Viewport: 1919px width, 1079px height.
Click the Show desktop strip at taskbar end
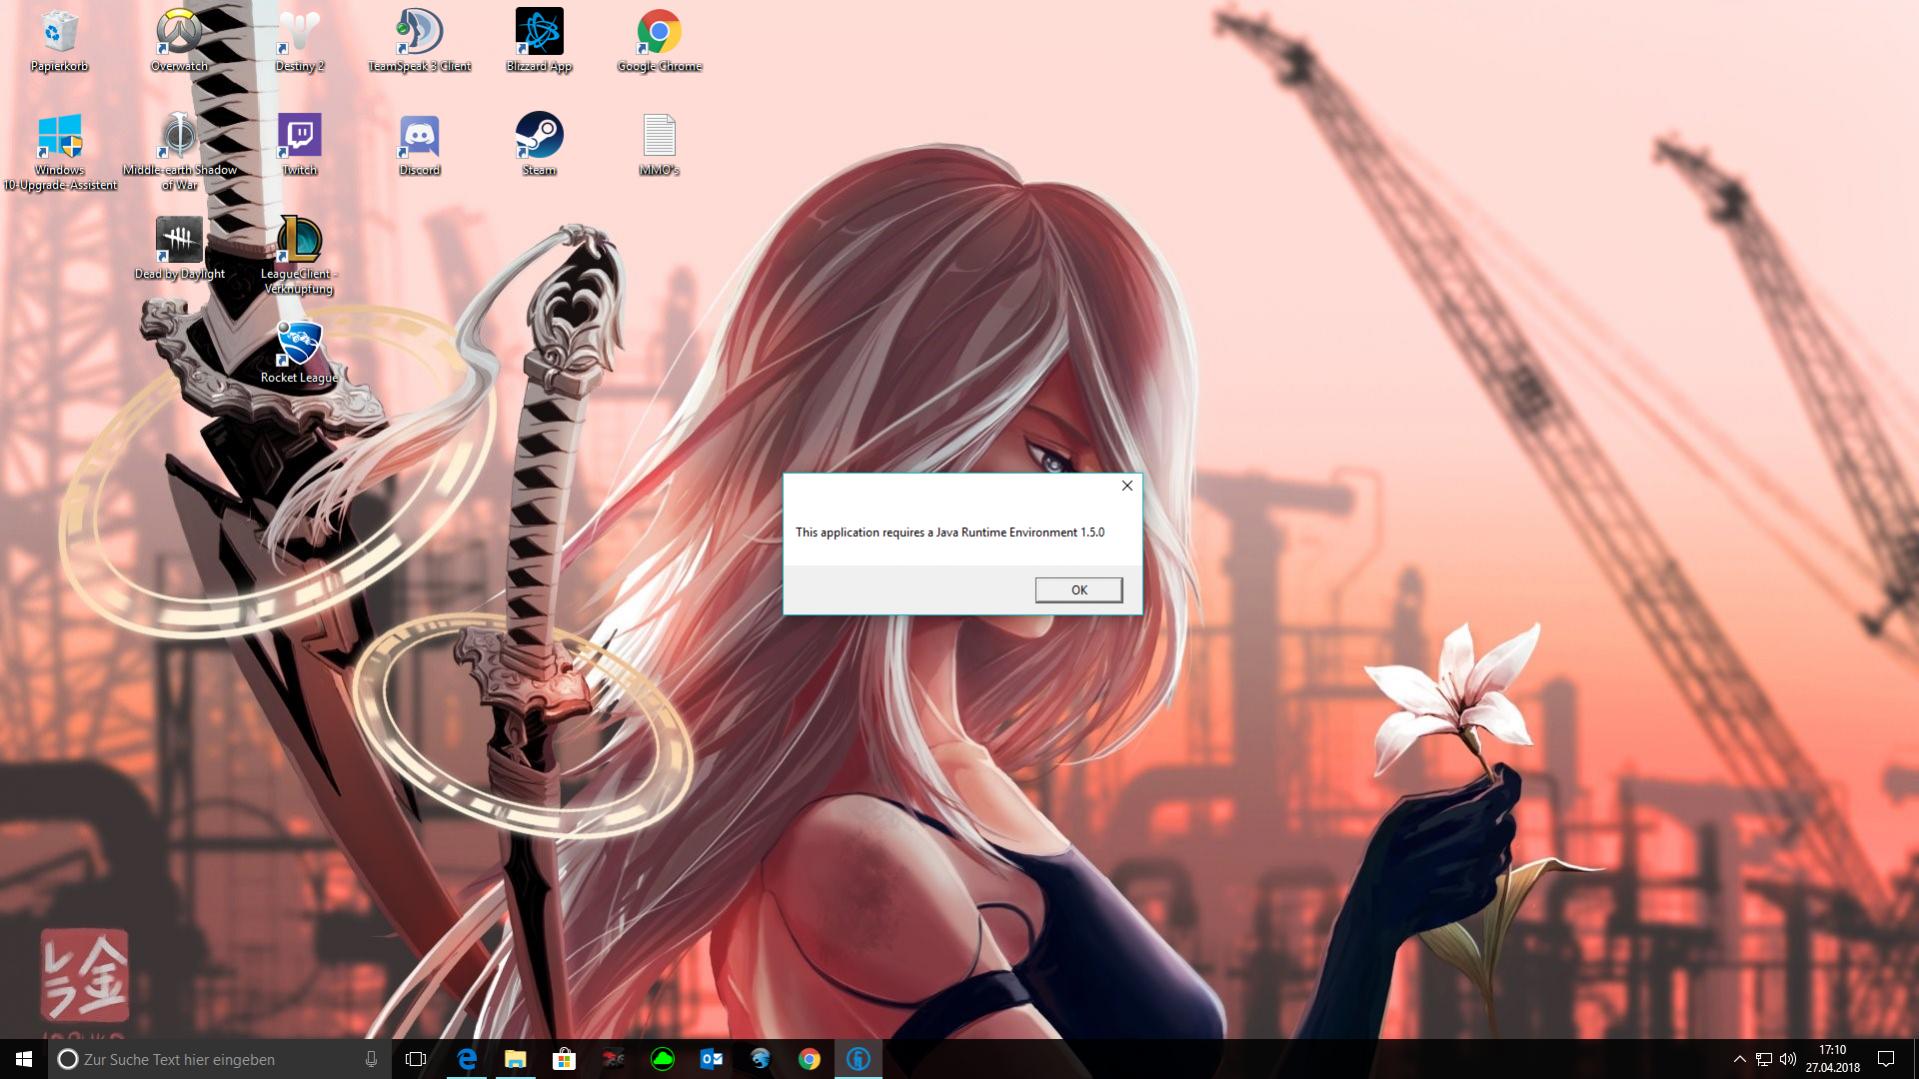click(1915, 1059)
